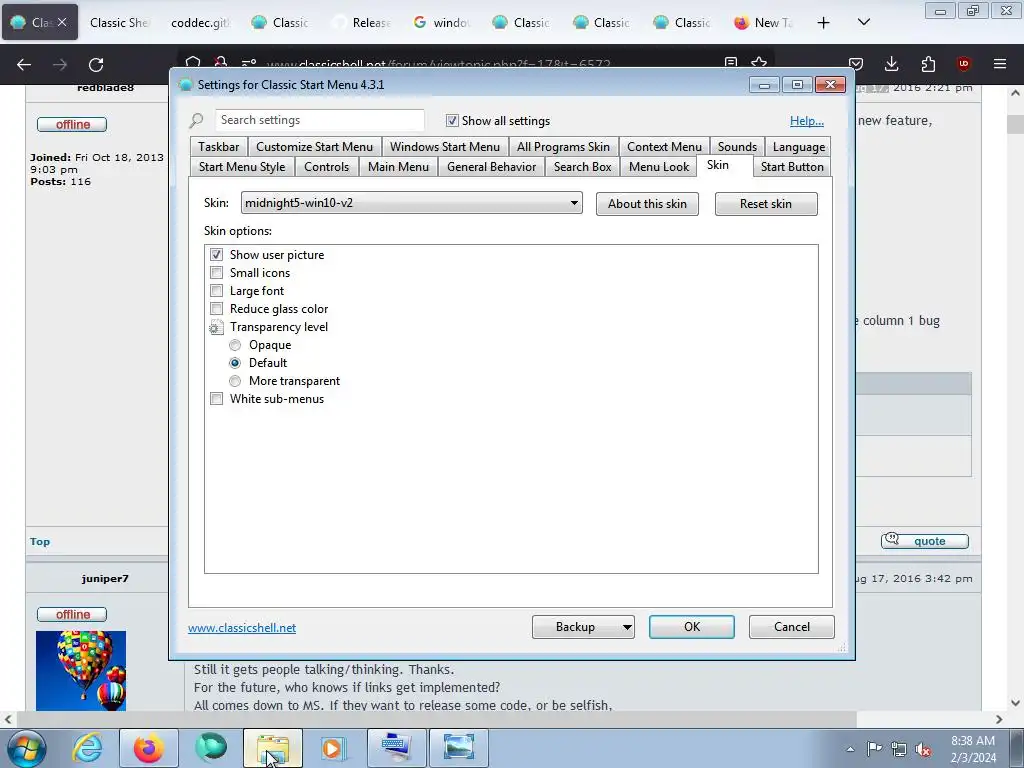Click quote button on forum post

pos(924,541)
